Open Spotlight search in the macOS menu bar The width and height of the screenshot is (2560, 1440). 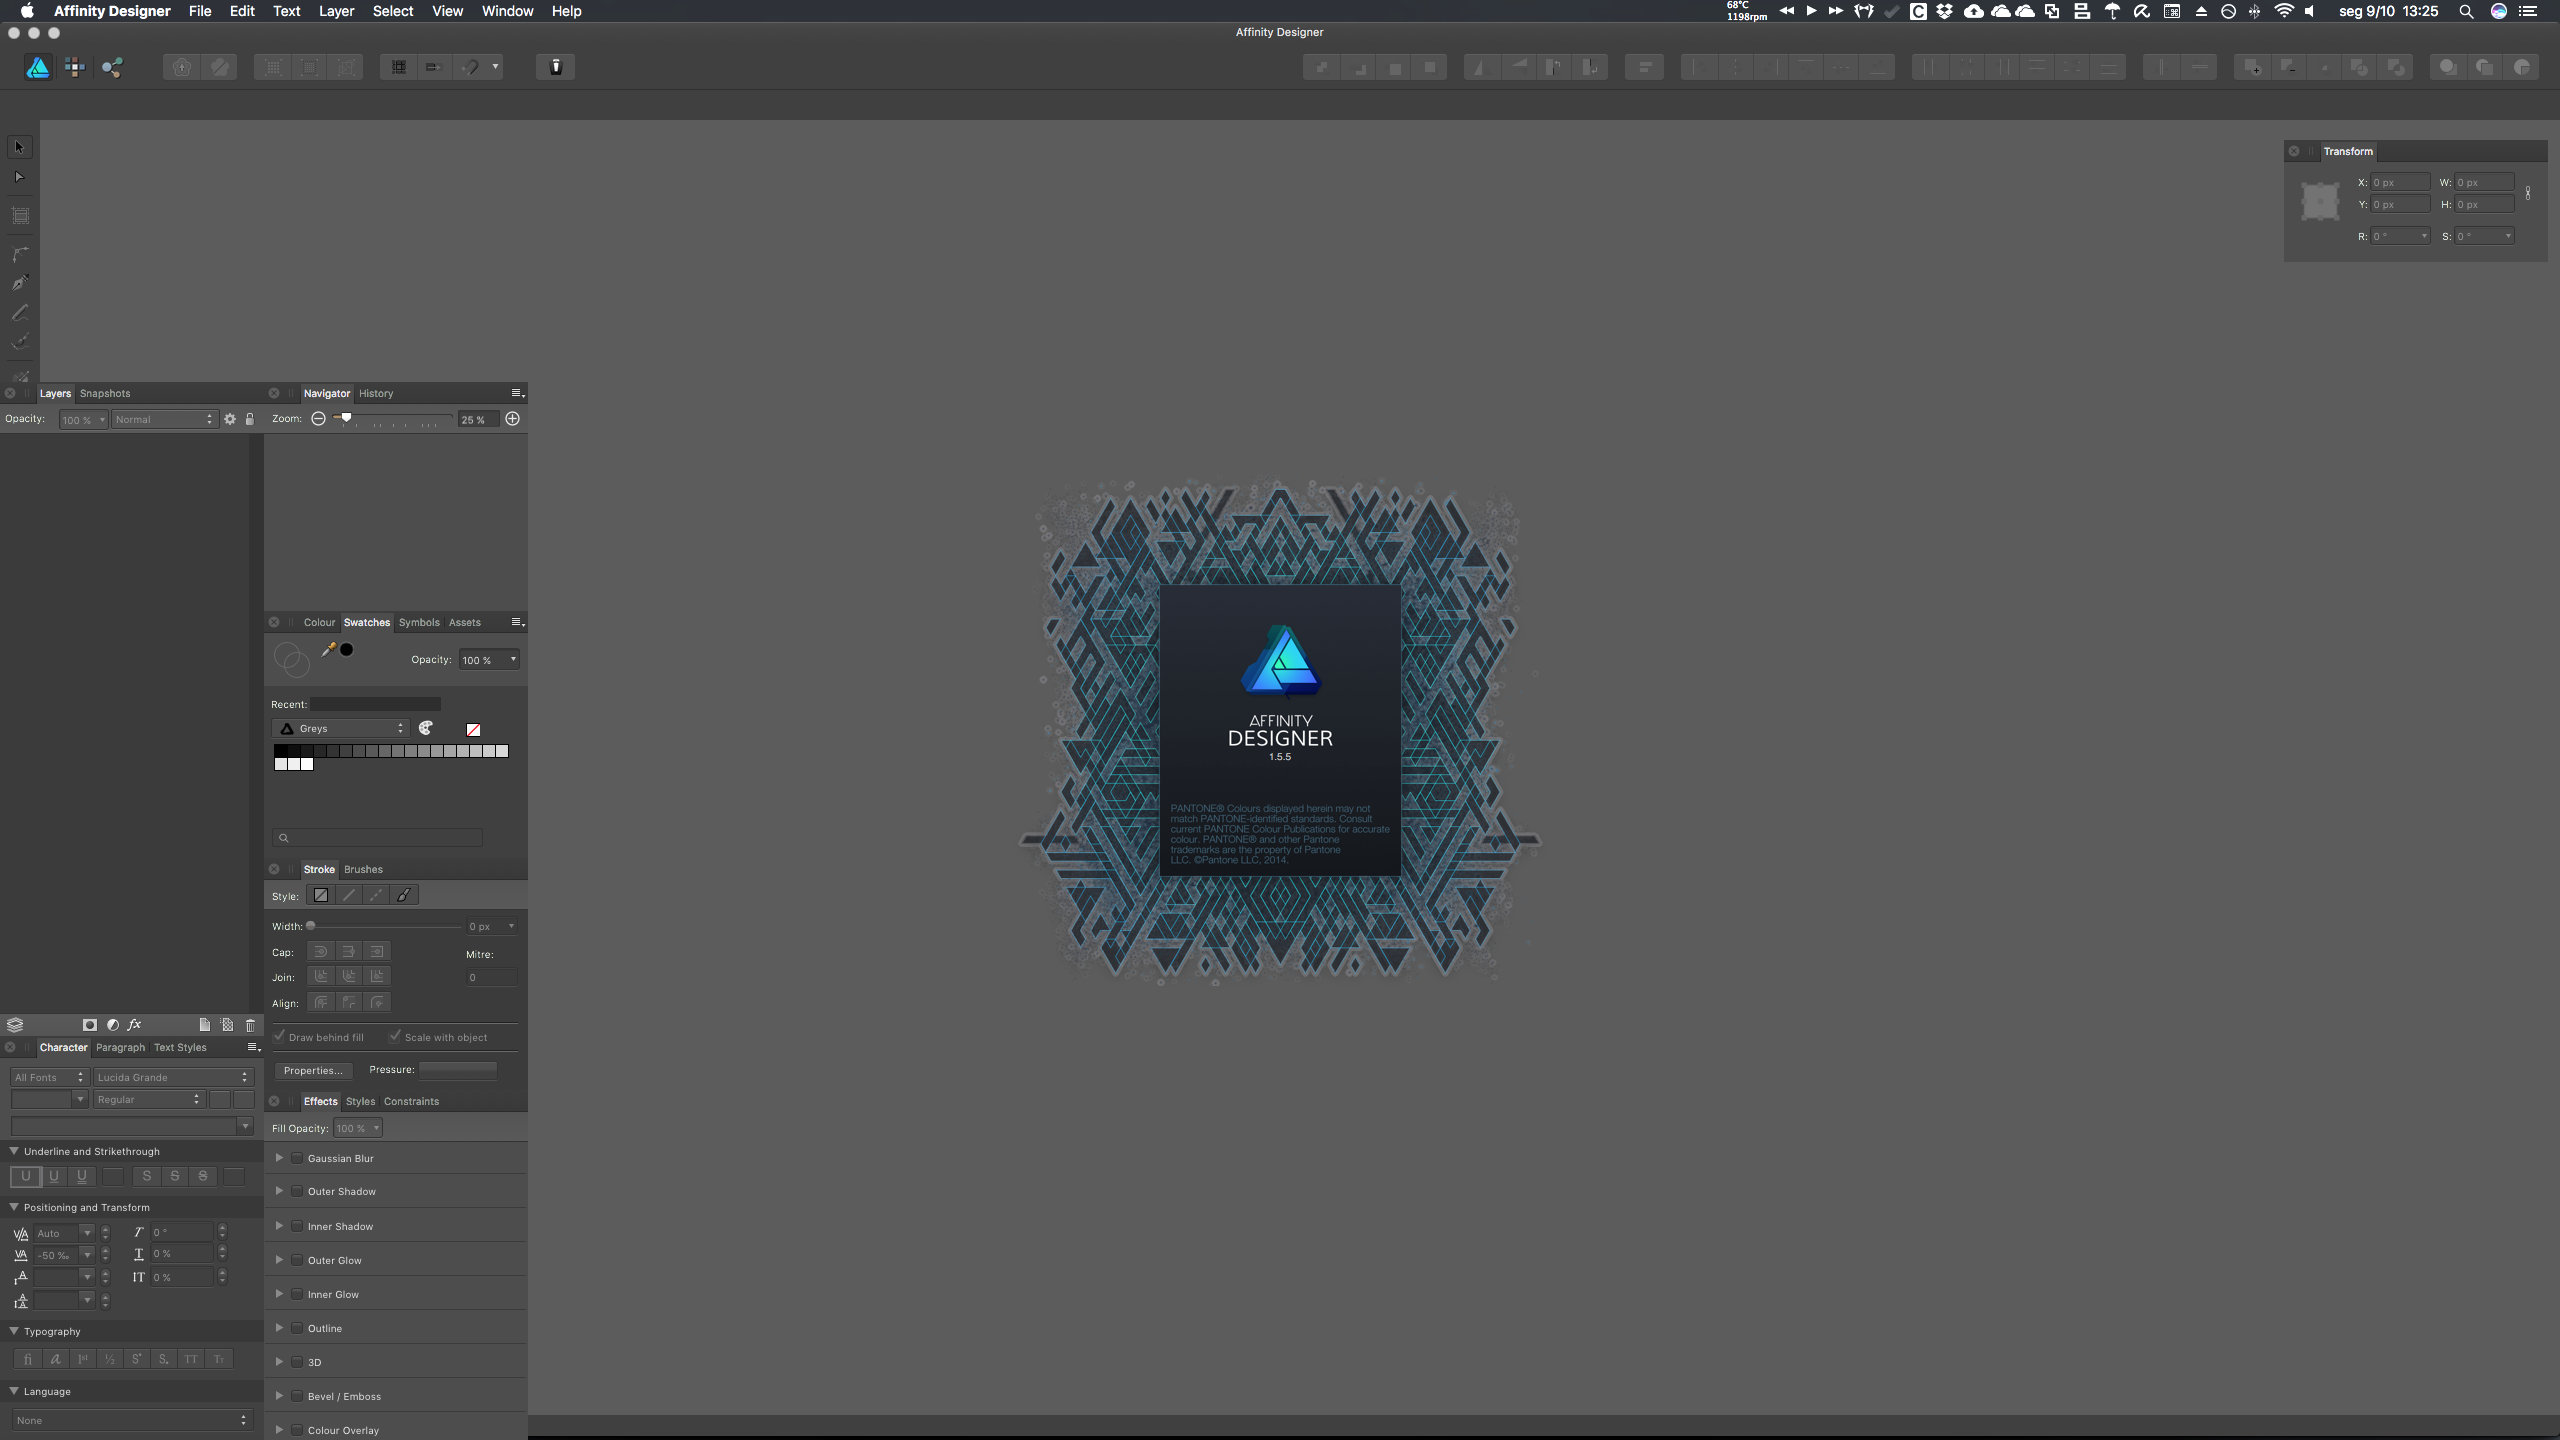[x=2466, y=11]
